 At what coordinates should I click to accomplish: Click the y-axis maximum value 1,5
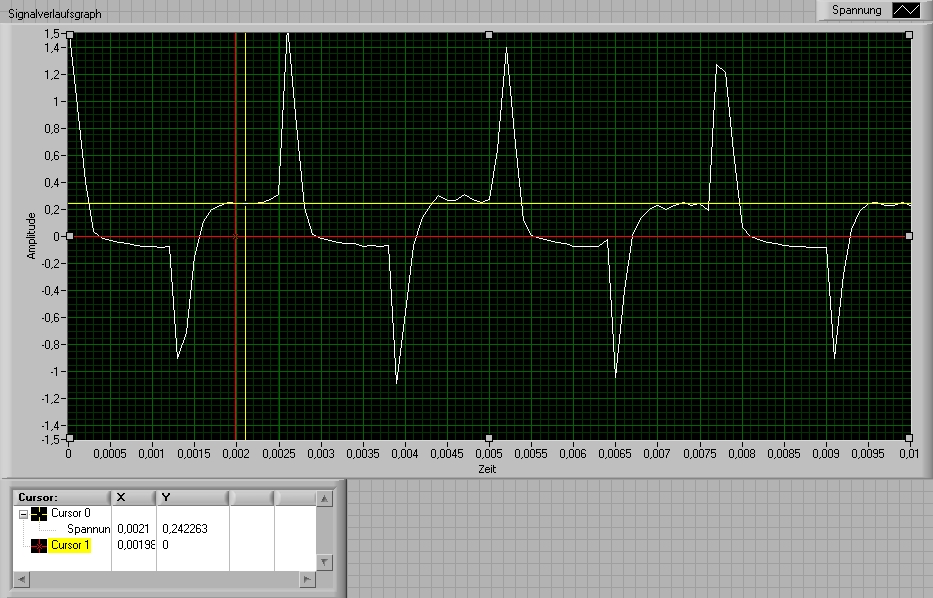point(51,33)
